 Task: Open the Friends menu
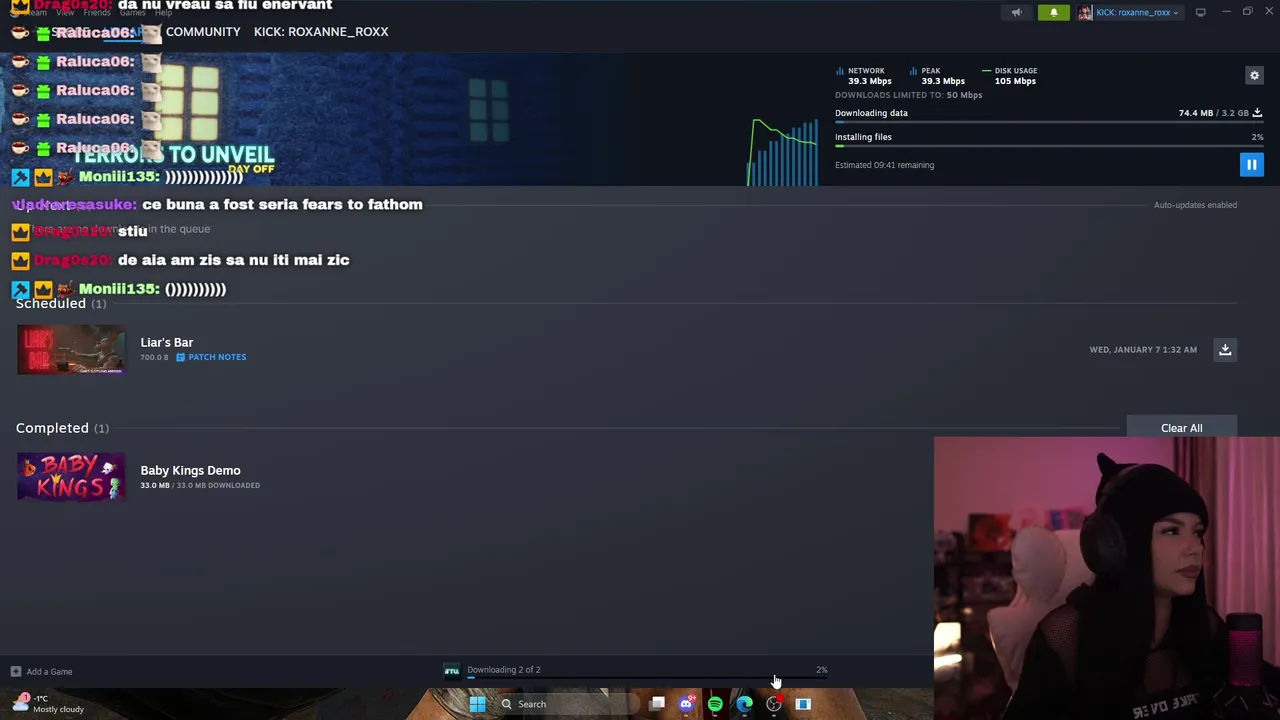[97, 13]
